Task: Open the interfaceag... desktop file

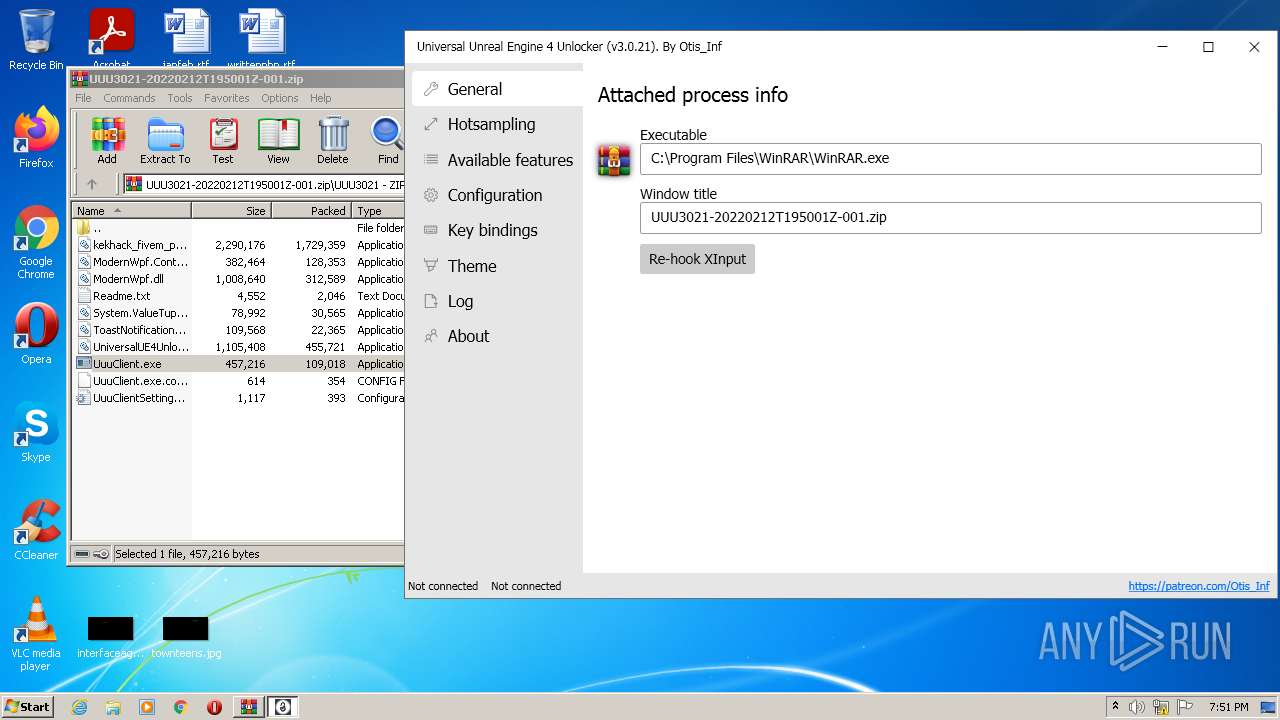Action: [x=111, y=637]
